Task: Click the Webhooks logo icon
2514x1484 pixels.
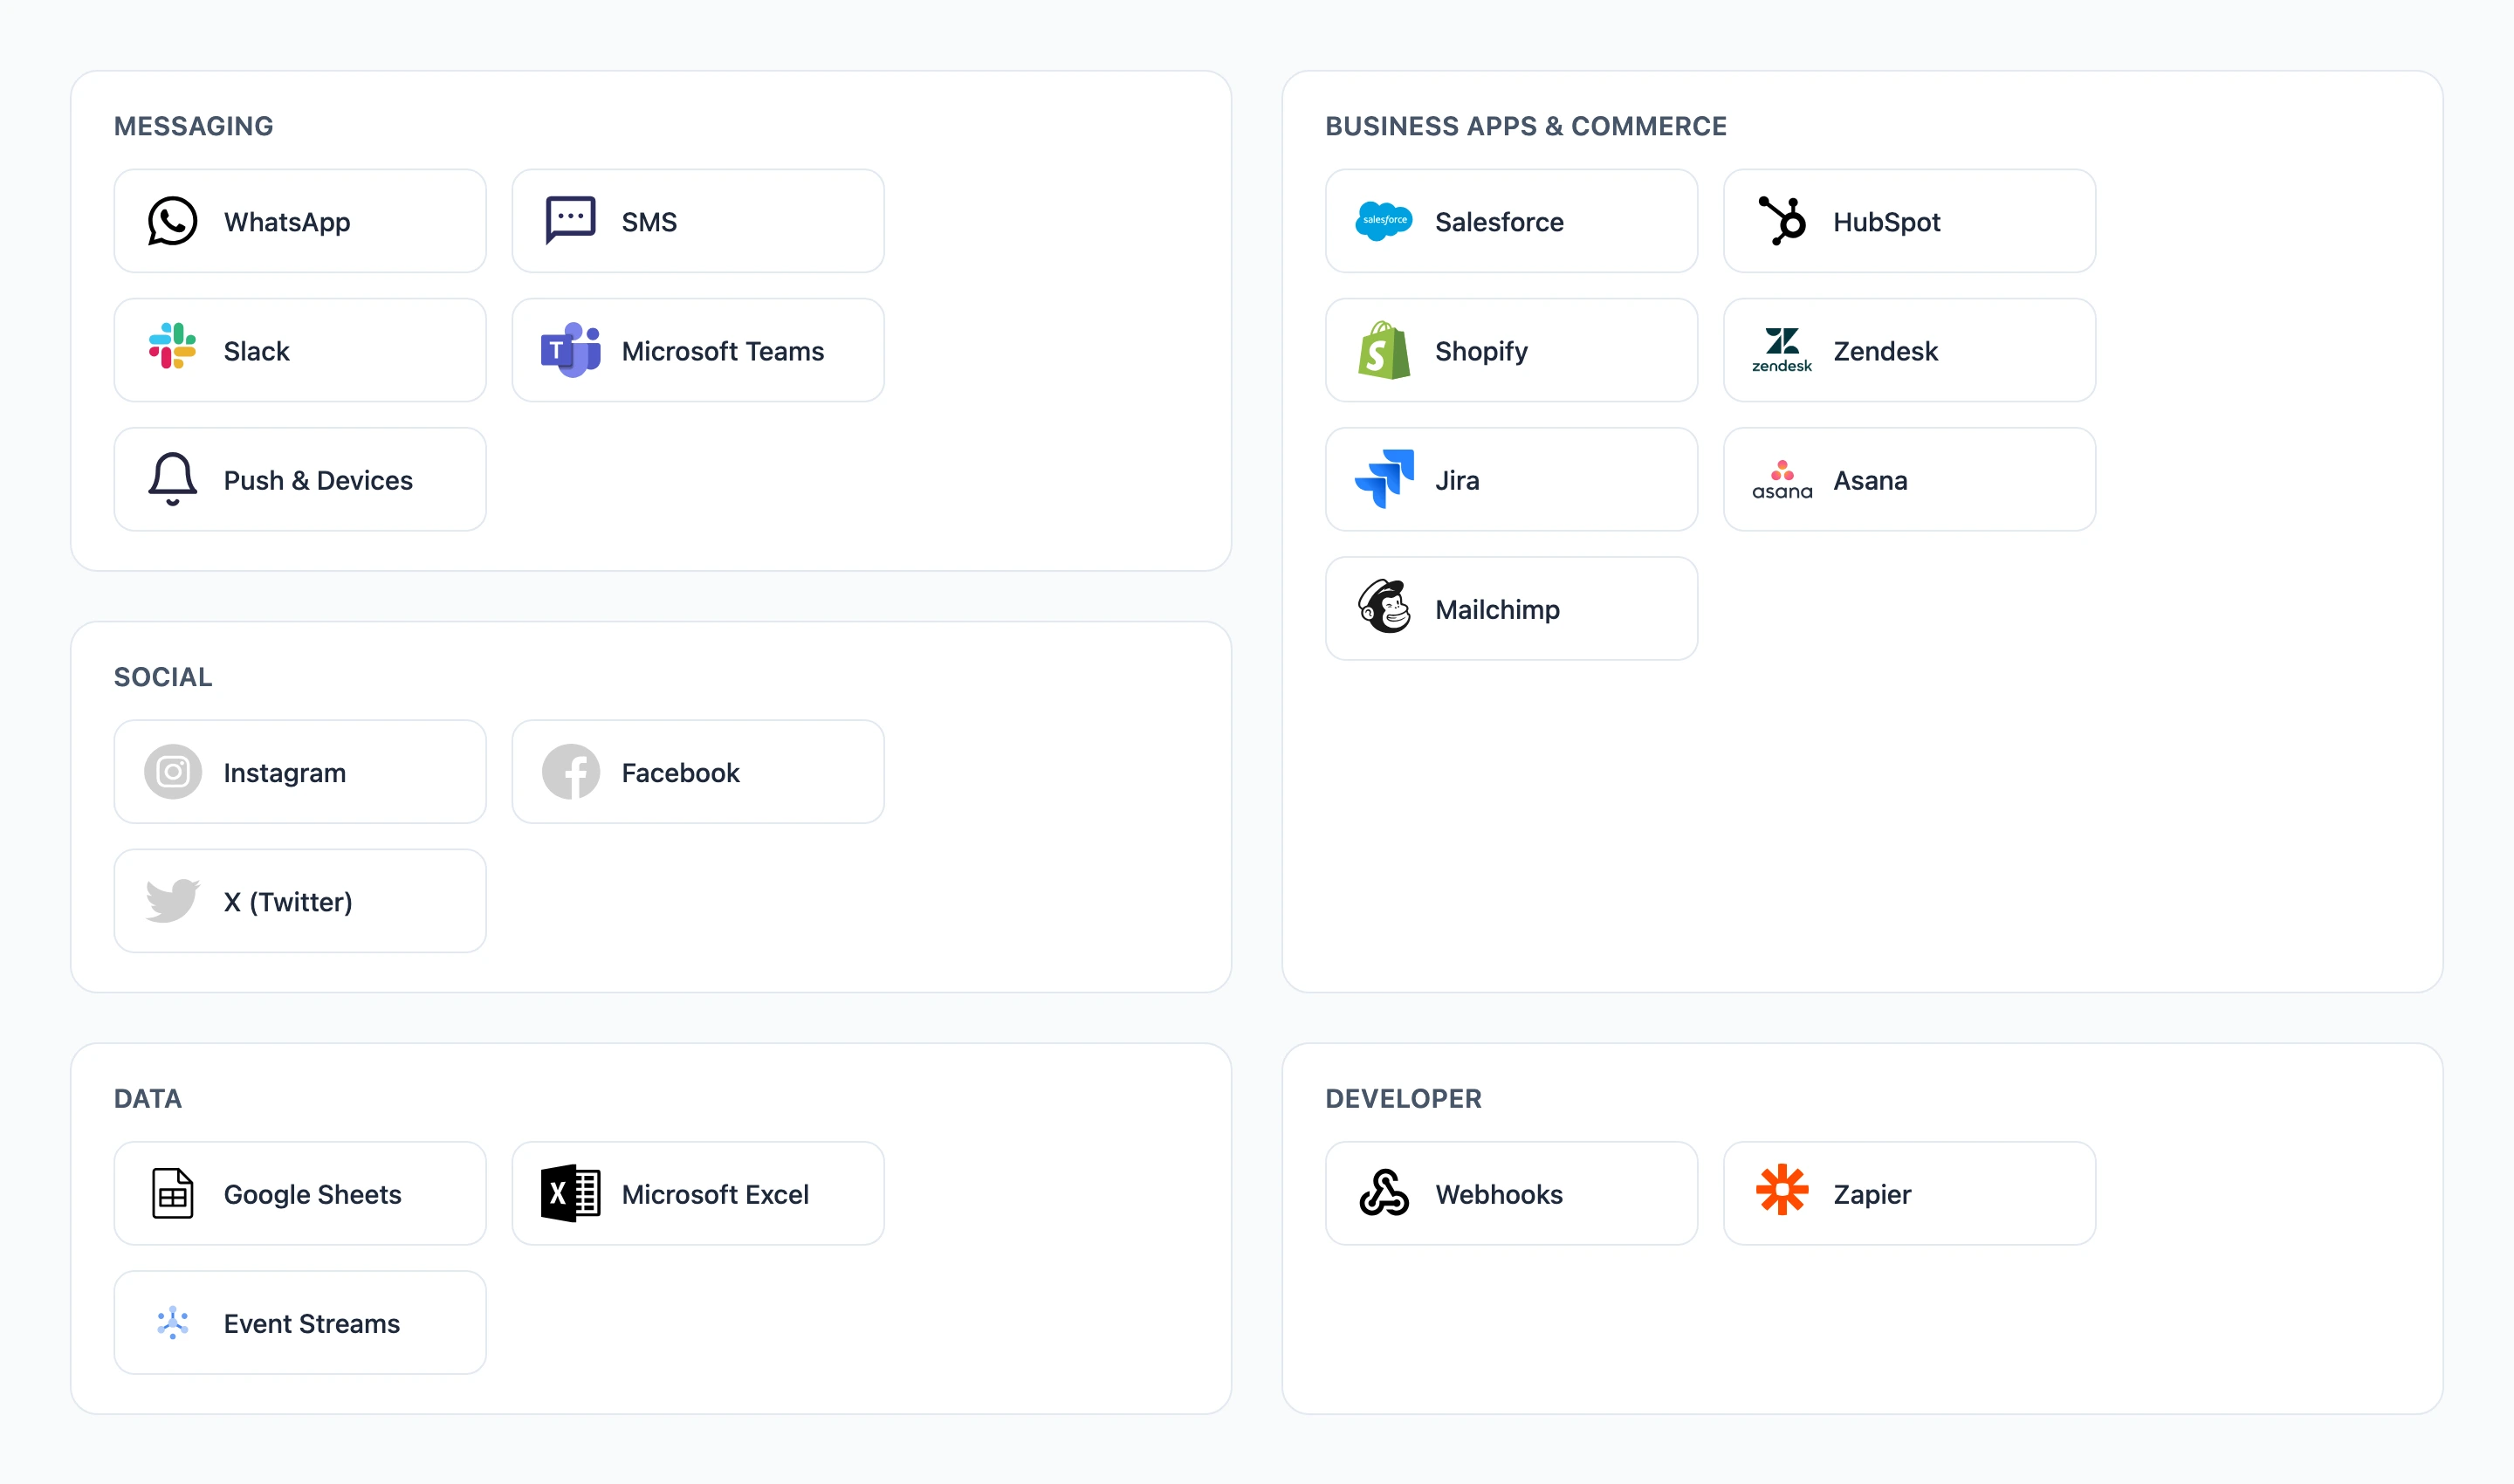Action: point(1384,1193)
